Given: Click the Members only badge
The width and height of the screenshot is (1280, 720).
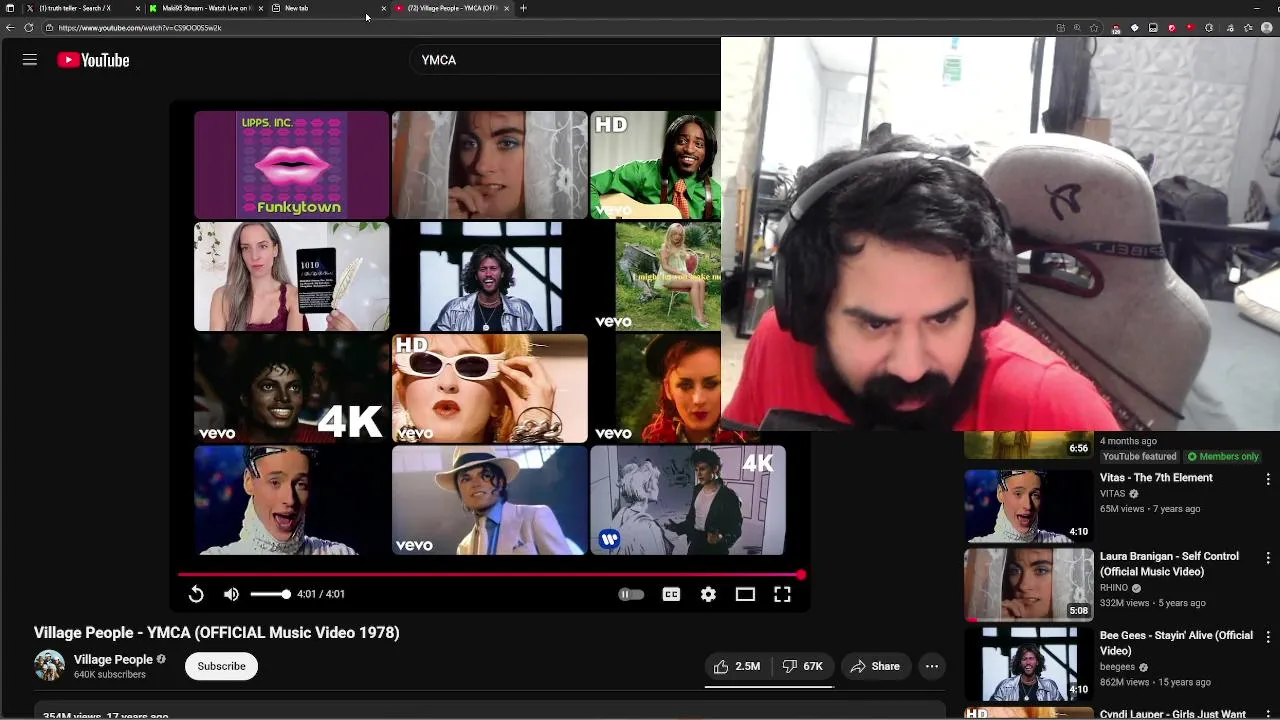Looking at the screenshot, I should pyautogui.click(x=1222, y=457).
